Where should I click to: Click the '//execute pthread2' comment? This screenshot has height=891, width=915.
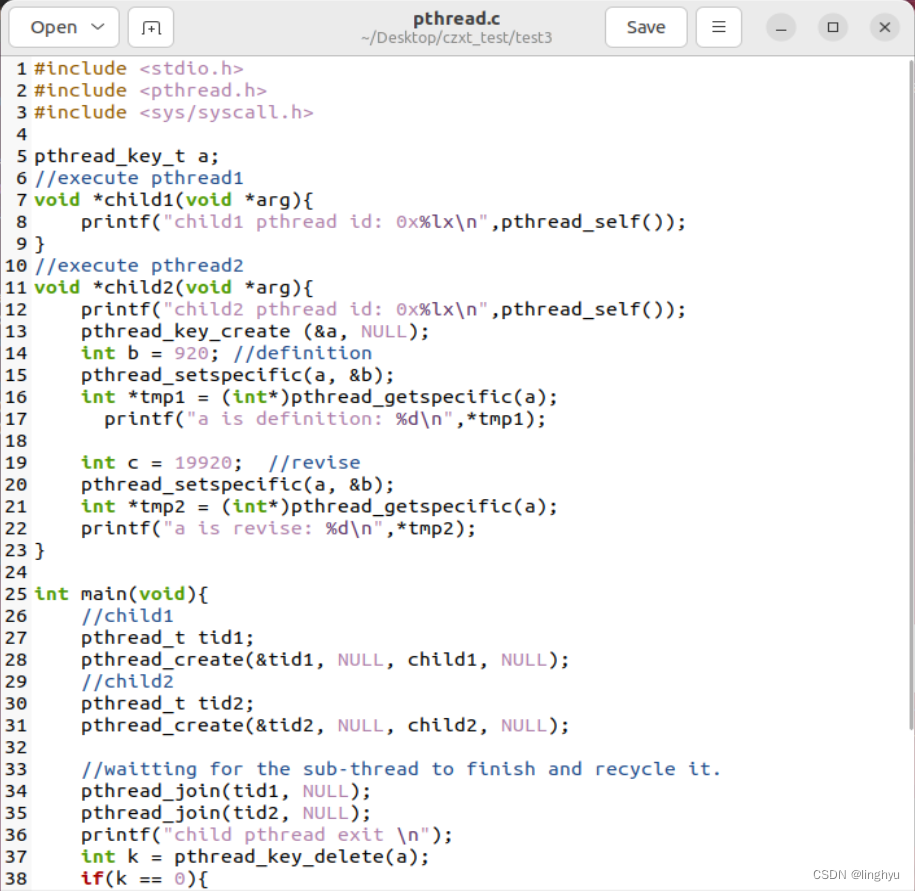[139, 266]
